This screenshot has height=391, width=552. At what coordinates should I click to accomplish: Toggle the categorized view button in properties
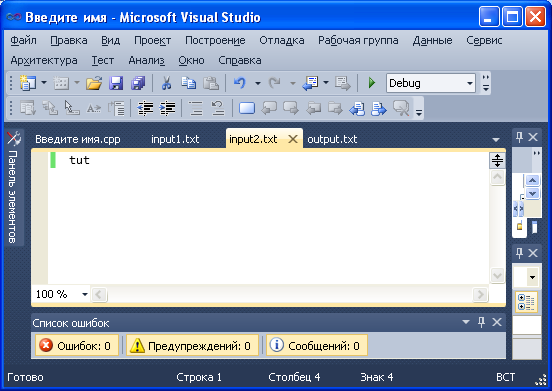[526, 302]
